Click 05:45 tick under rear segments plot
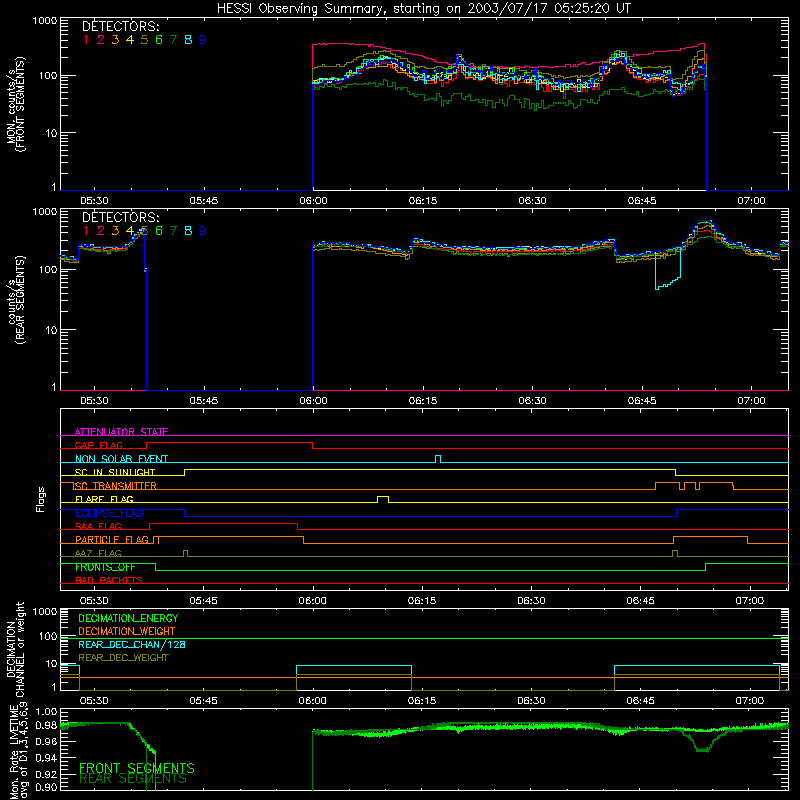The height and width of the screenshot is (800, 800). [x=204, y=401]
